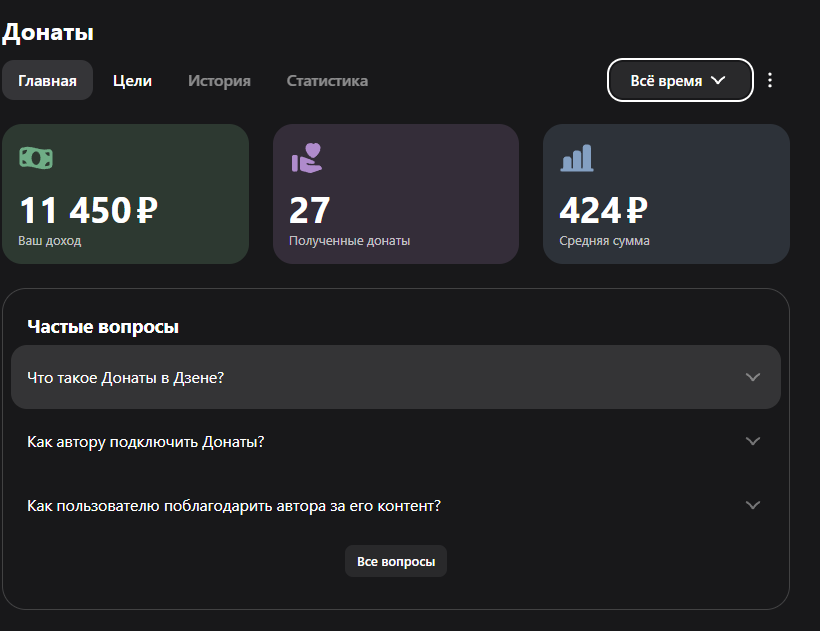The height and width of the screenshot is (631, 820).
Task: Switch to the Цели tab
Action: pyautogui.click(x=132, y=81)
